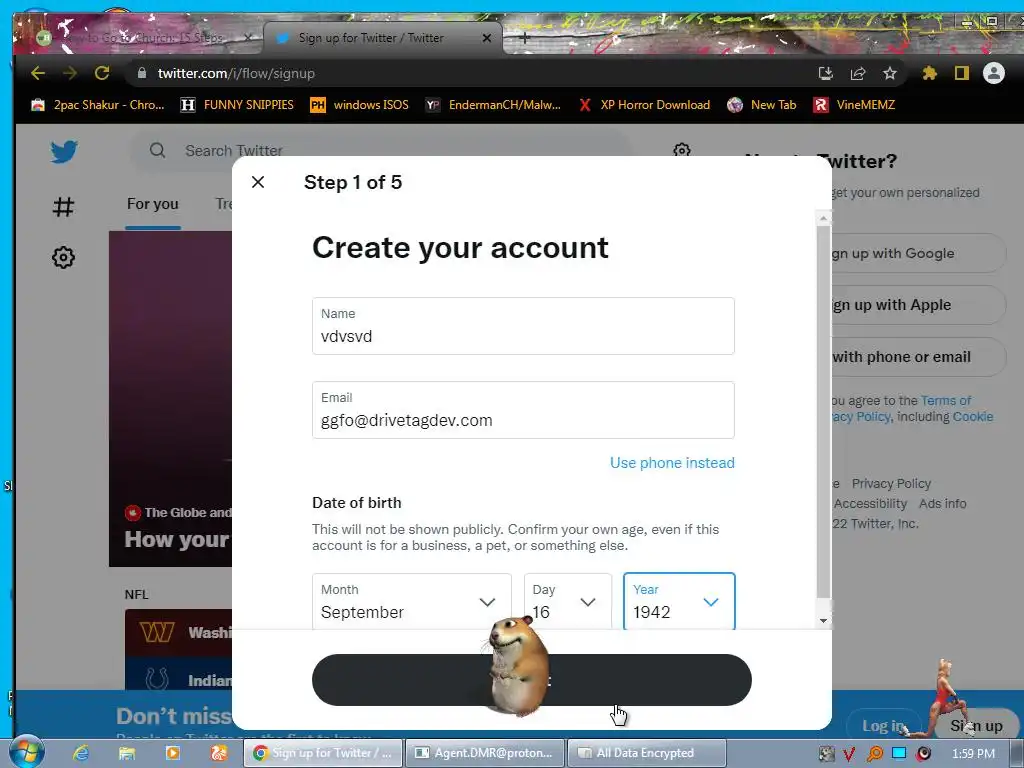
Task: Click the Log in button in banner
Action: point(881,726)
